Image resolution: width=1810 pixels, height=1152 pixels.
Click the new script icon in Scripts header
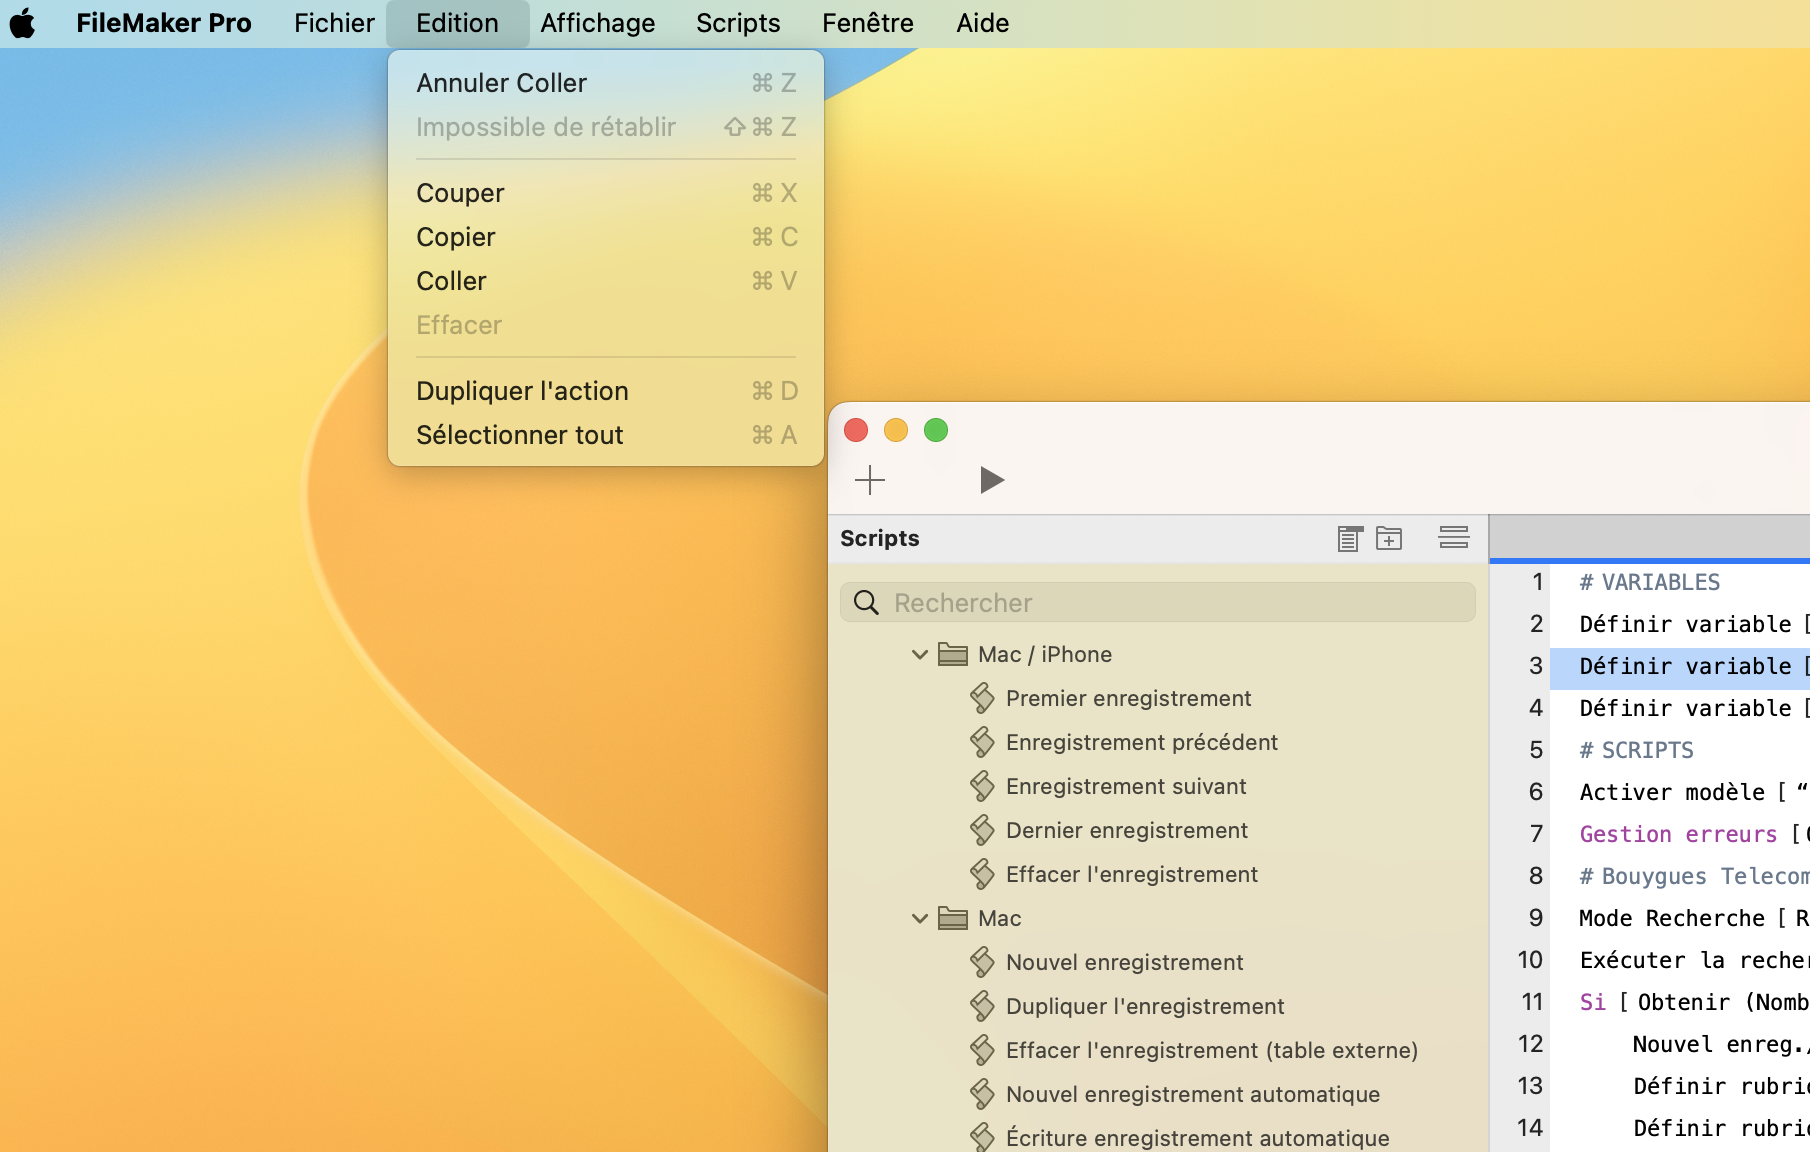tap(1350, 538)
